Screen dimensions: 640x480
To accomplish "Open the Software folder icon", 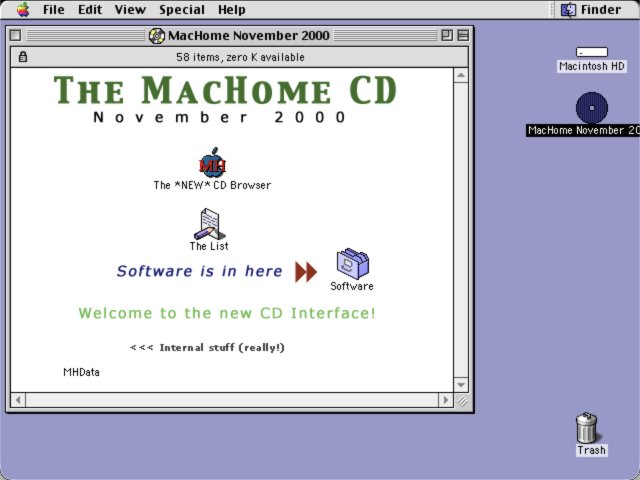I will (x=353, y=264).
